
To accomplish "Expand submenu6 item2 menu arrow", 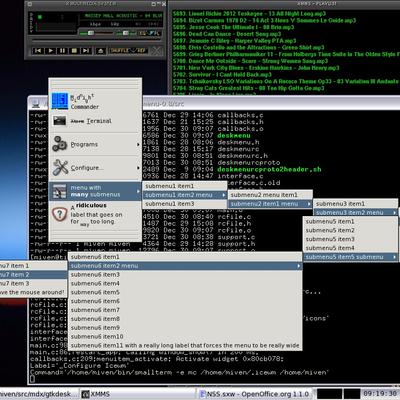I will tap(298, 266).
